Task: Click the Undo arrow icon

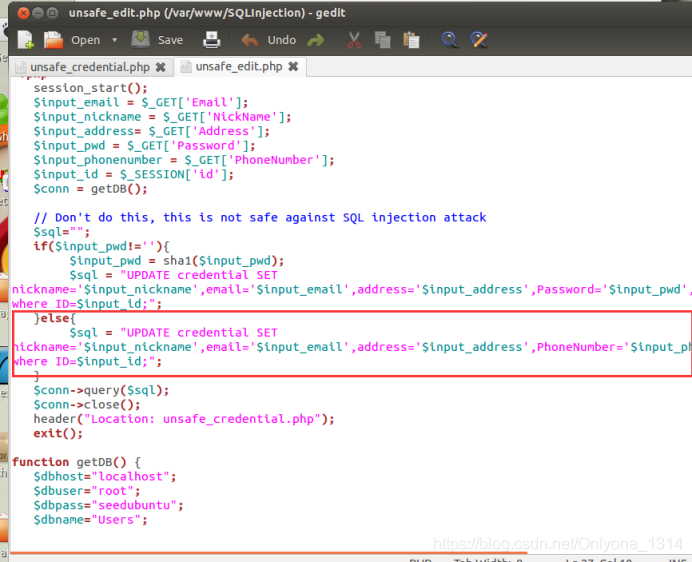Action: (250, 41)
